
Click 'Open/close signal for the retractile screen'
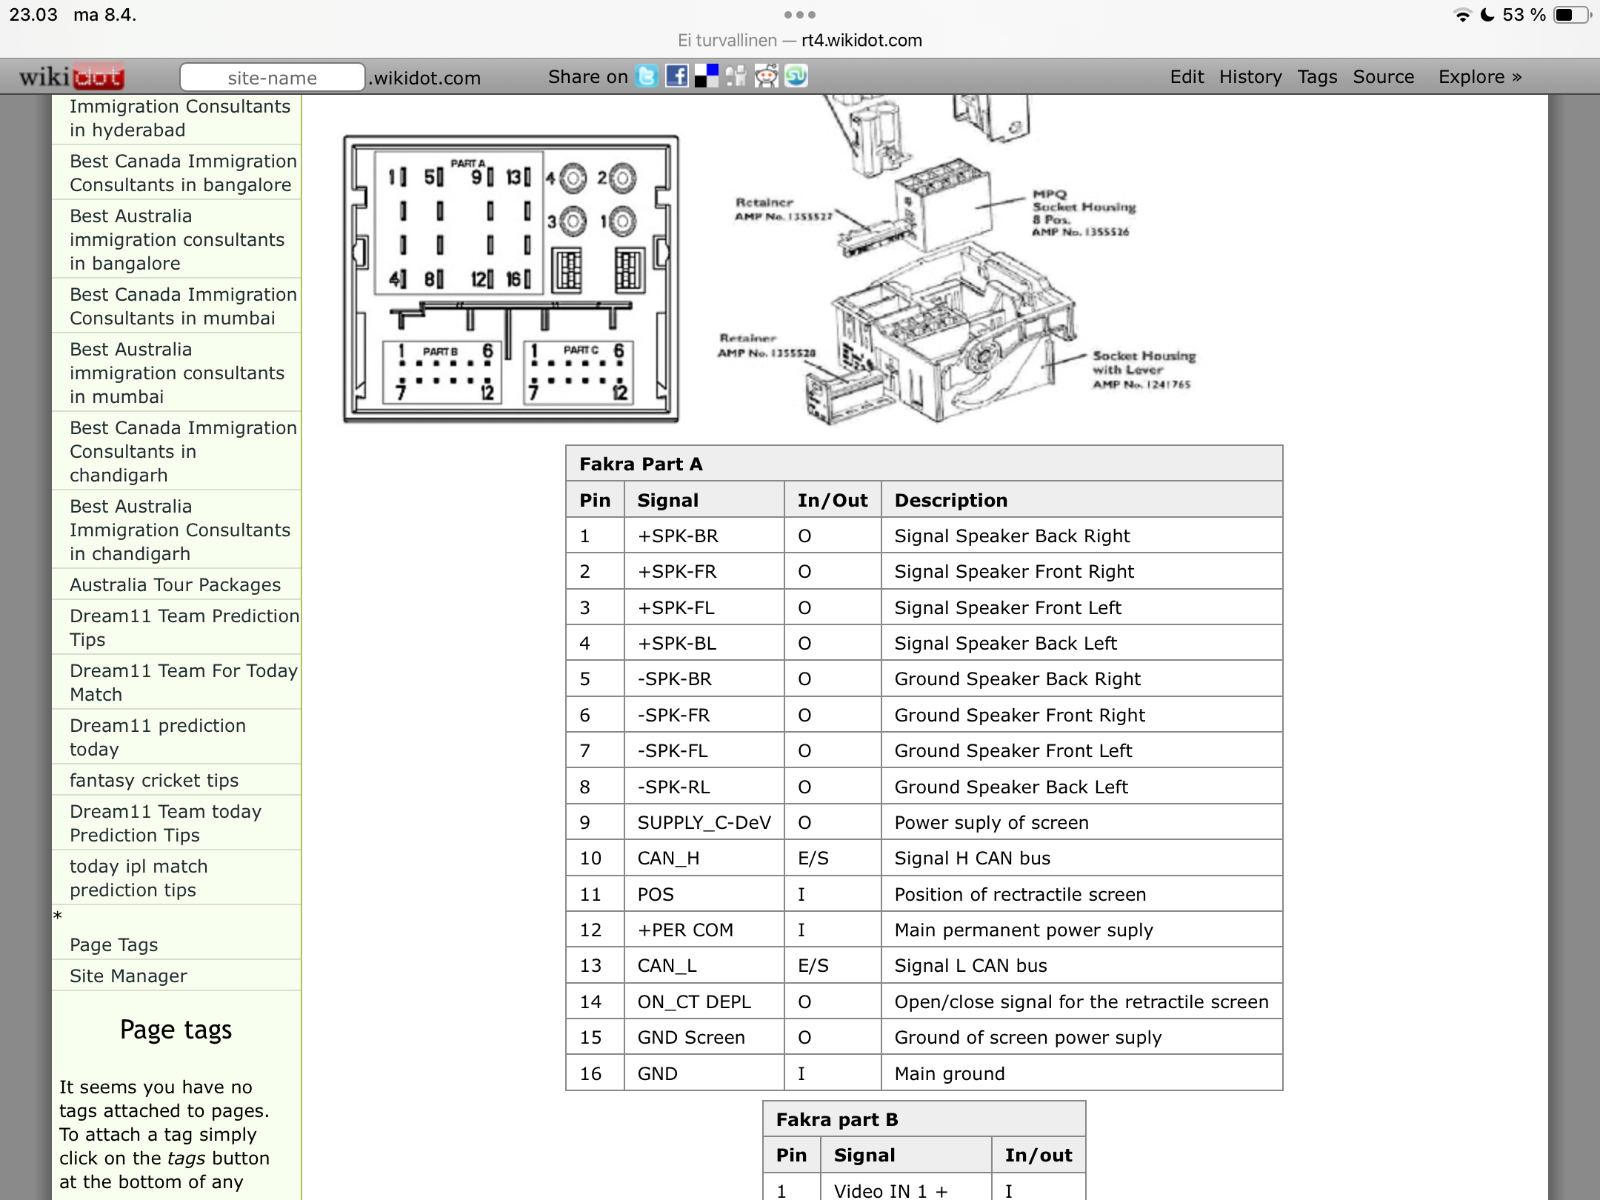coord(1081,1001)
